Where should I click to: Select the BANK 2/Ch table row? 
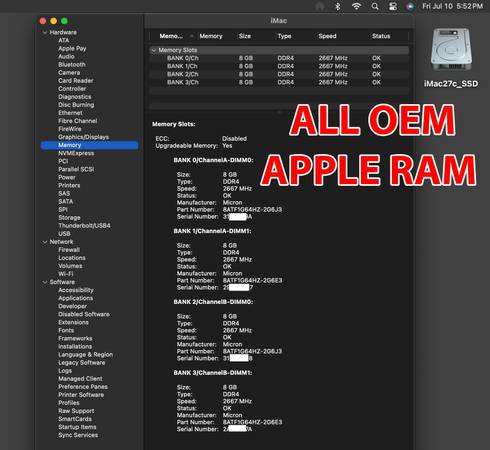(x=279, y=74)
